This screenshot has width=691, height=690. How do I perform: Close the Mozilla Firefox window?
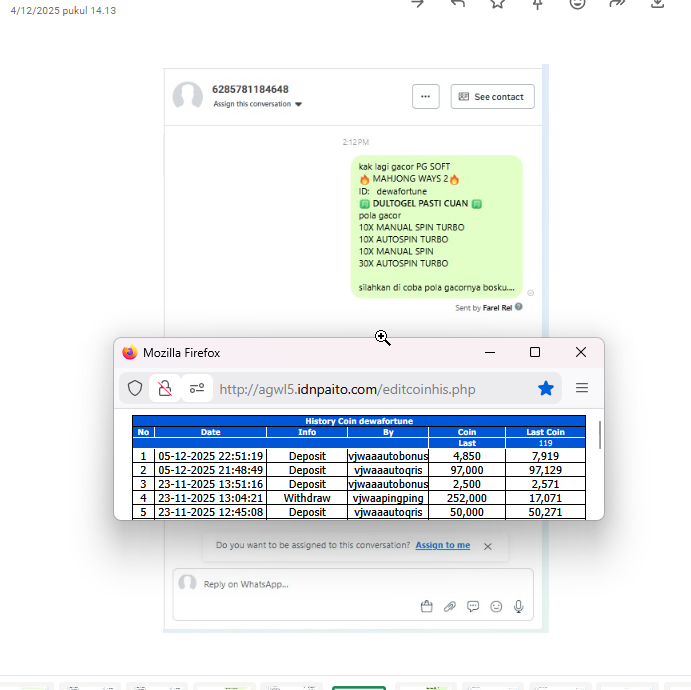tap(581, 352)
